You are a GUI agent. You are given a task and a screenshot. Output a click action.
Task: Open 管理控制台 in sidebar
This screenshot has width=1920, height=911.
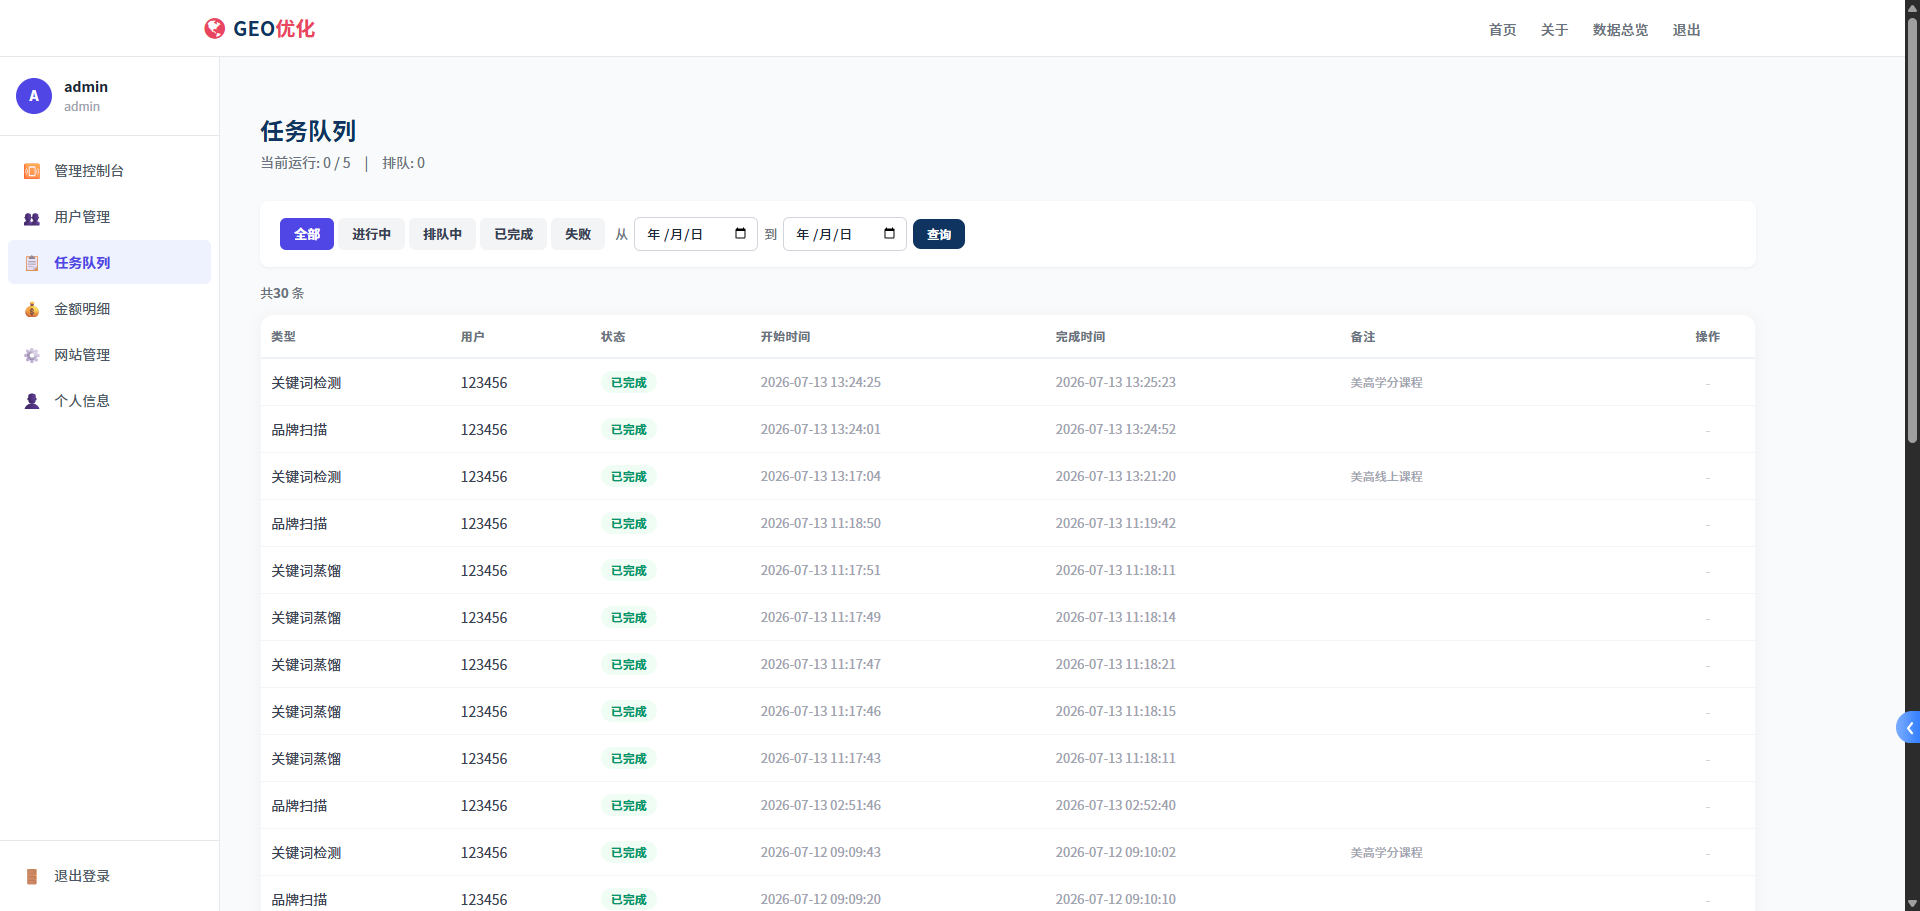coord(110,171)
